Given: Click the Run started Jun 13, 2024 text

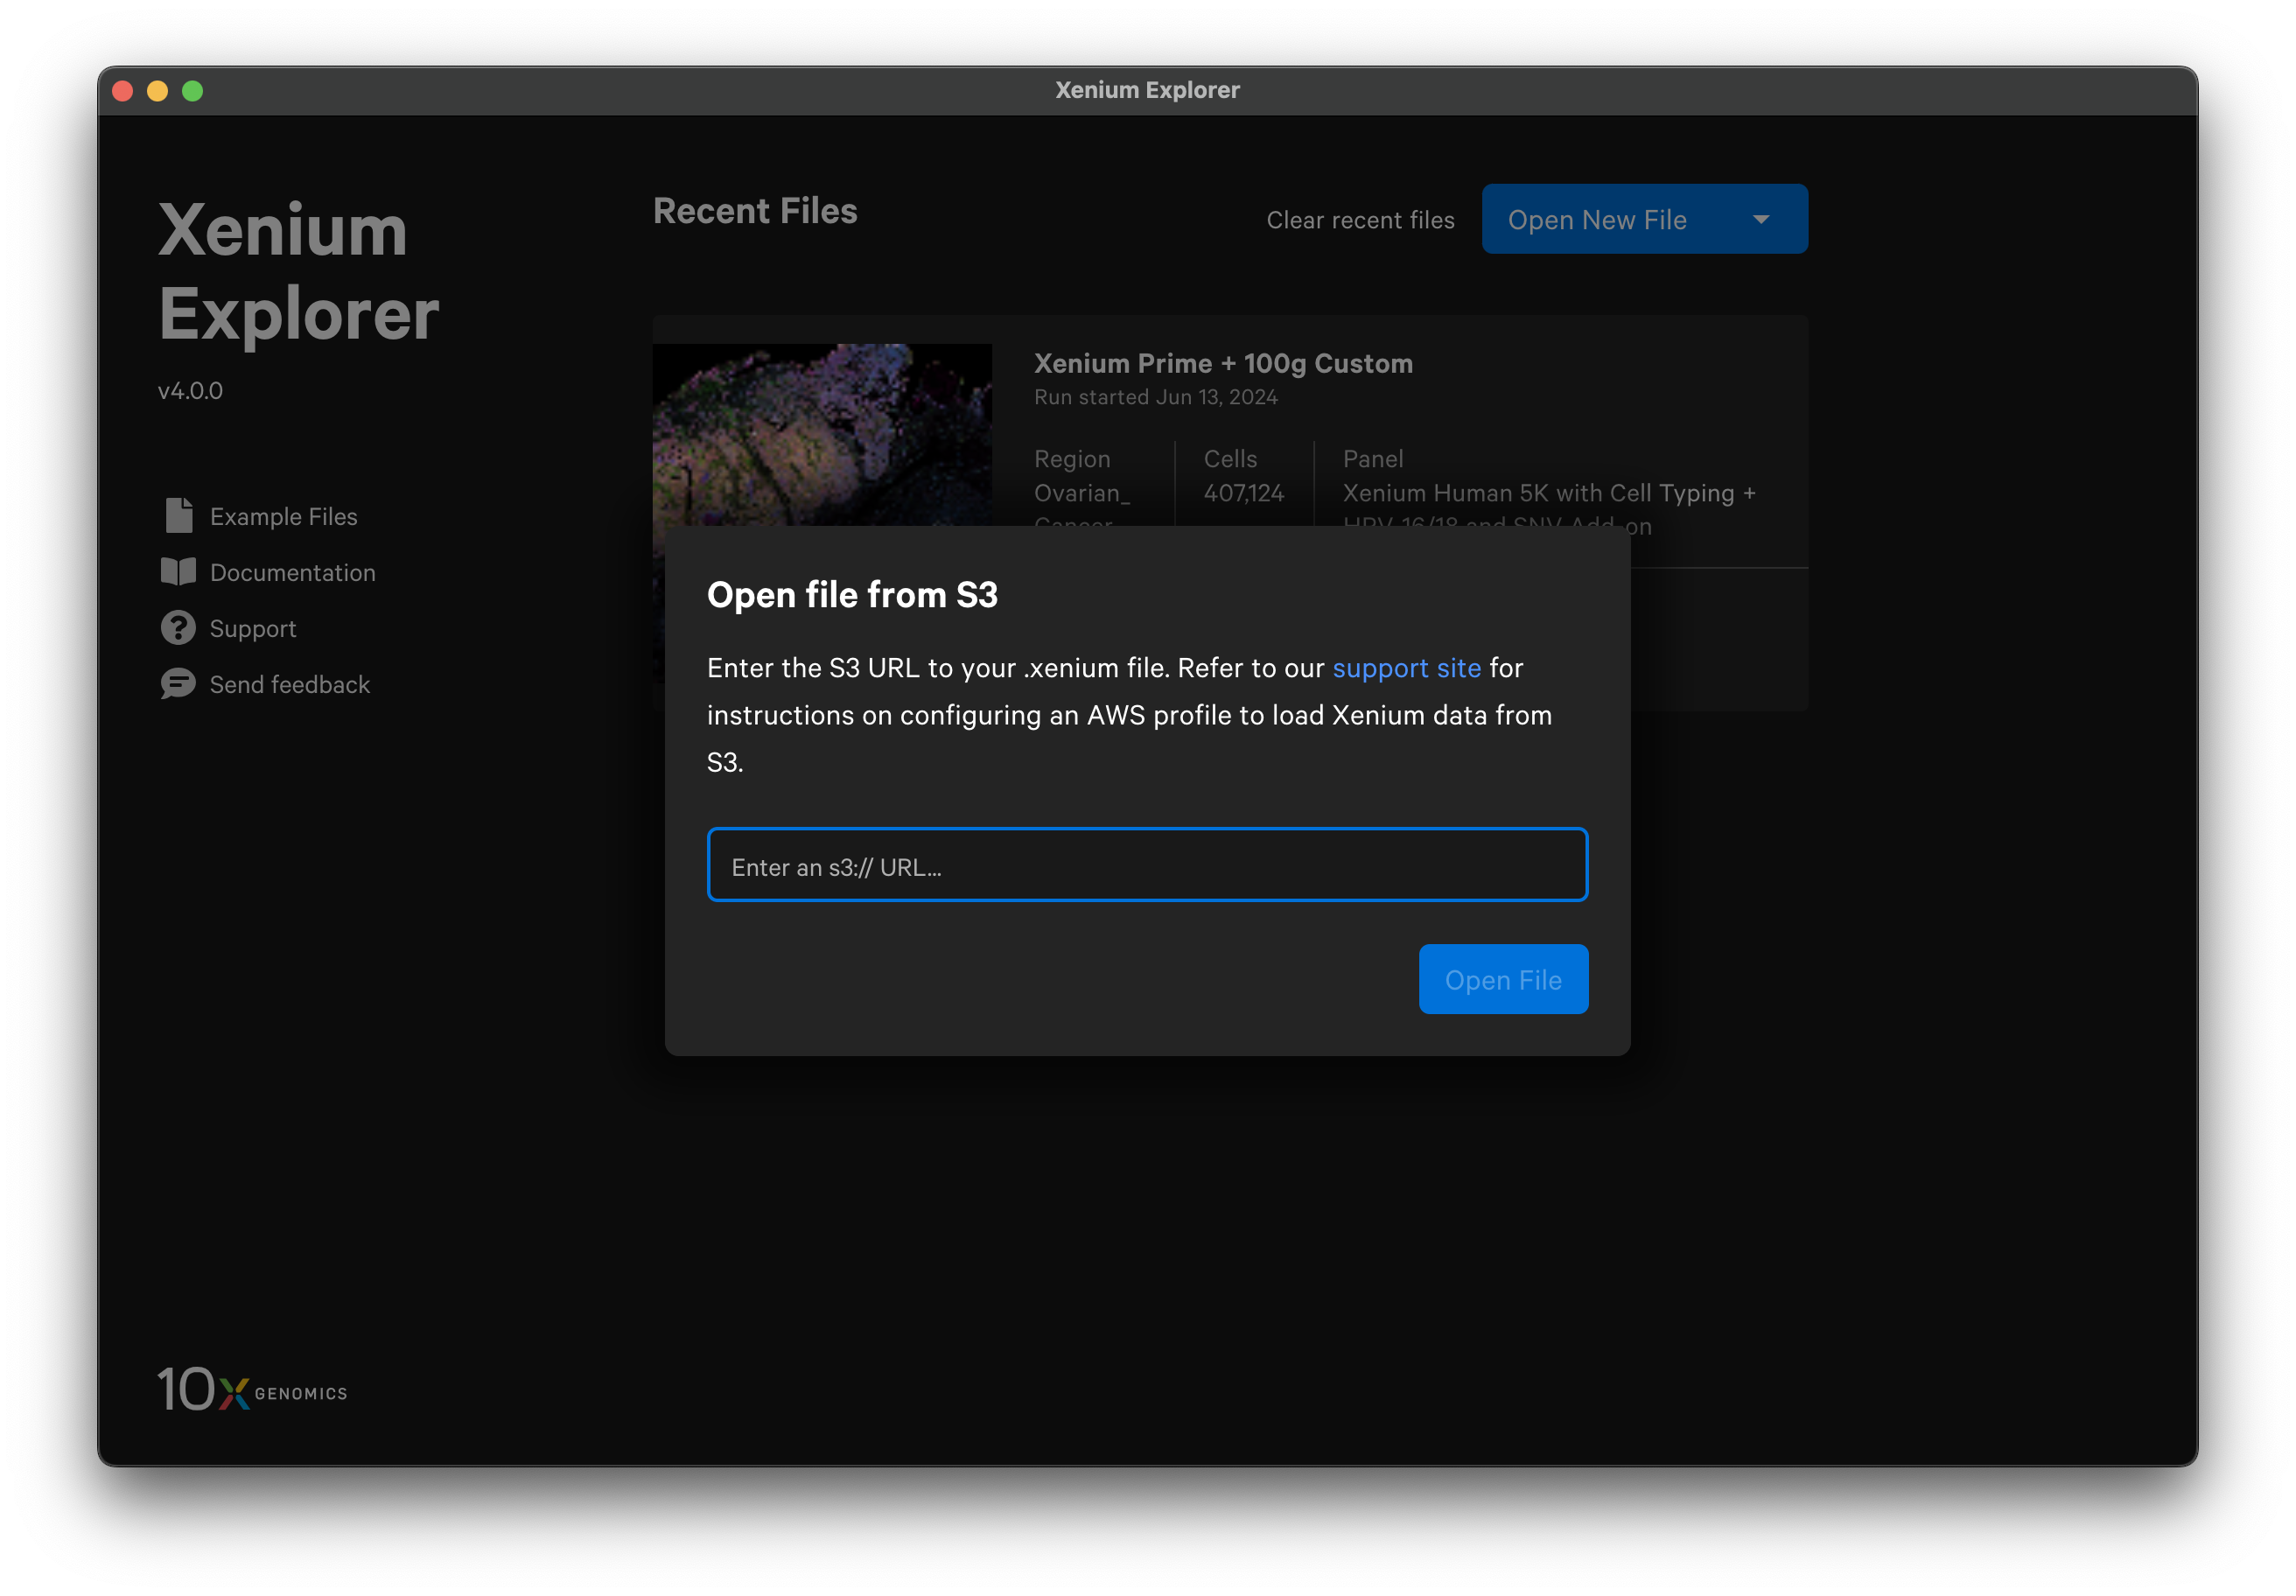Looking at the screenshot, I should pos(1155,398).
